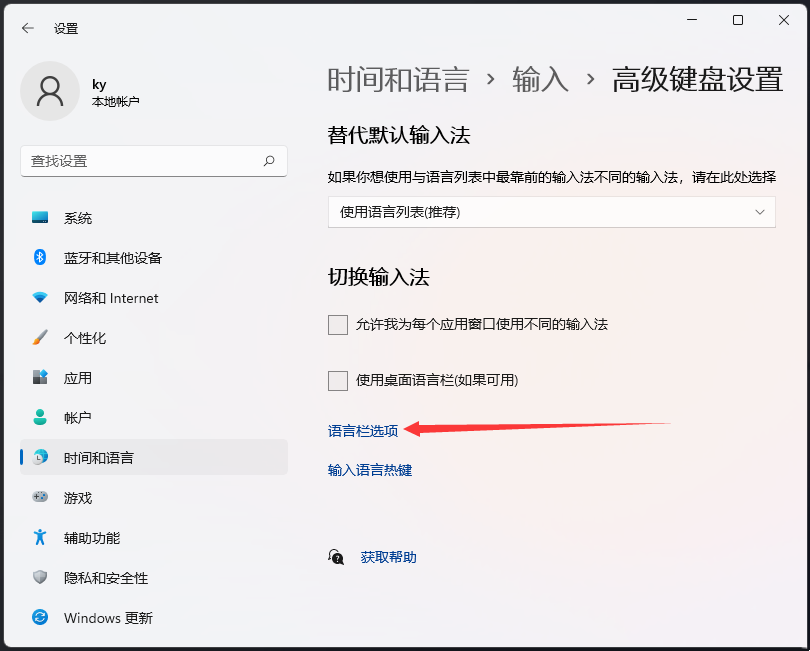The height and width of the screenshot is (651, 810).
Task: Open the default input method dropdown
Action: (551, 212)
